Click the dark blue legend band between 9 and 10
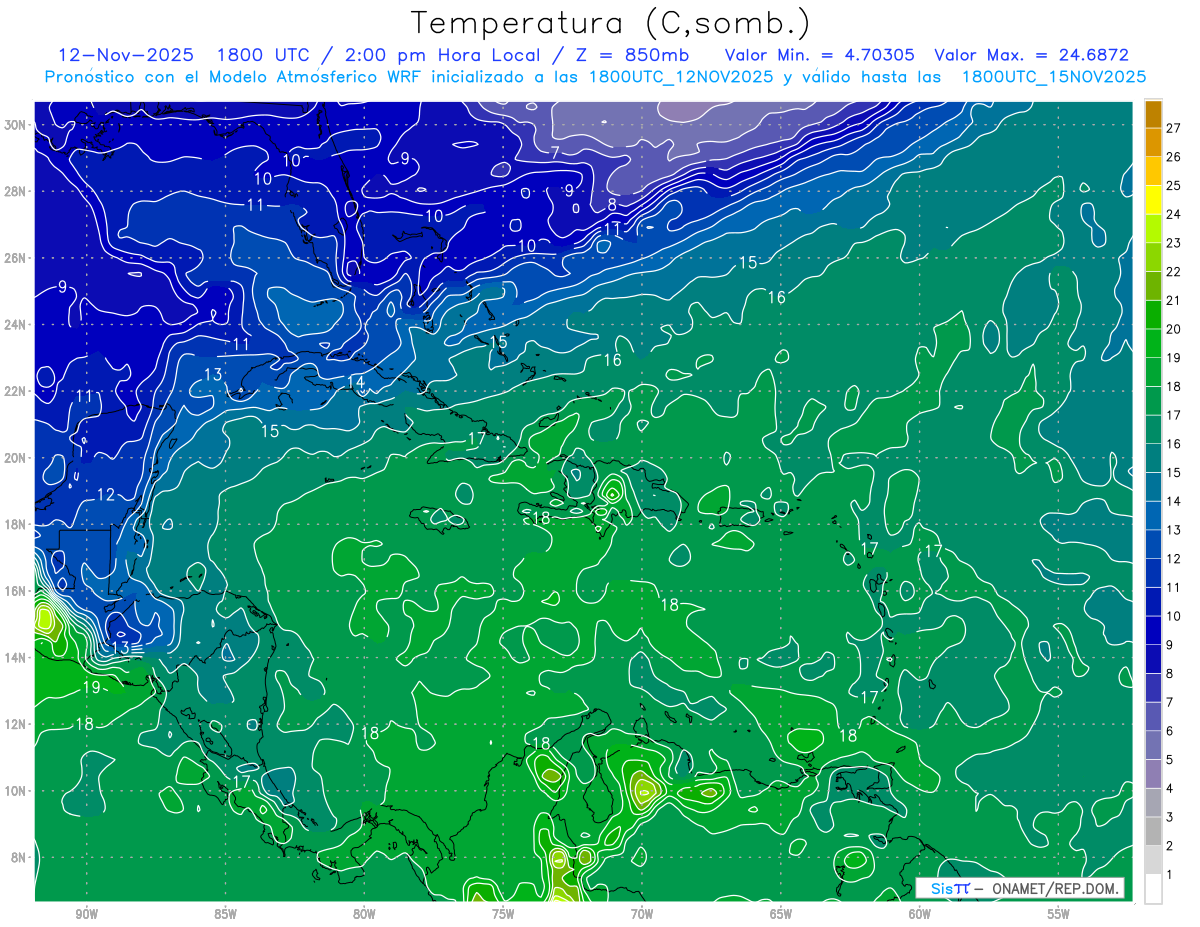1200x927 pixels. 1153,629
